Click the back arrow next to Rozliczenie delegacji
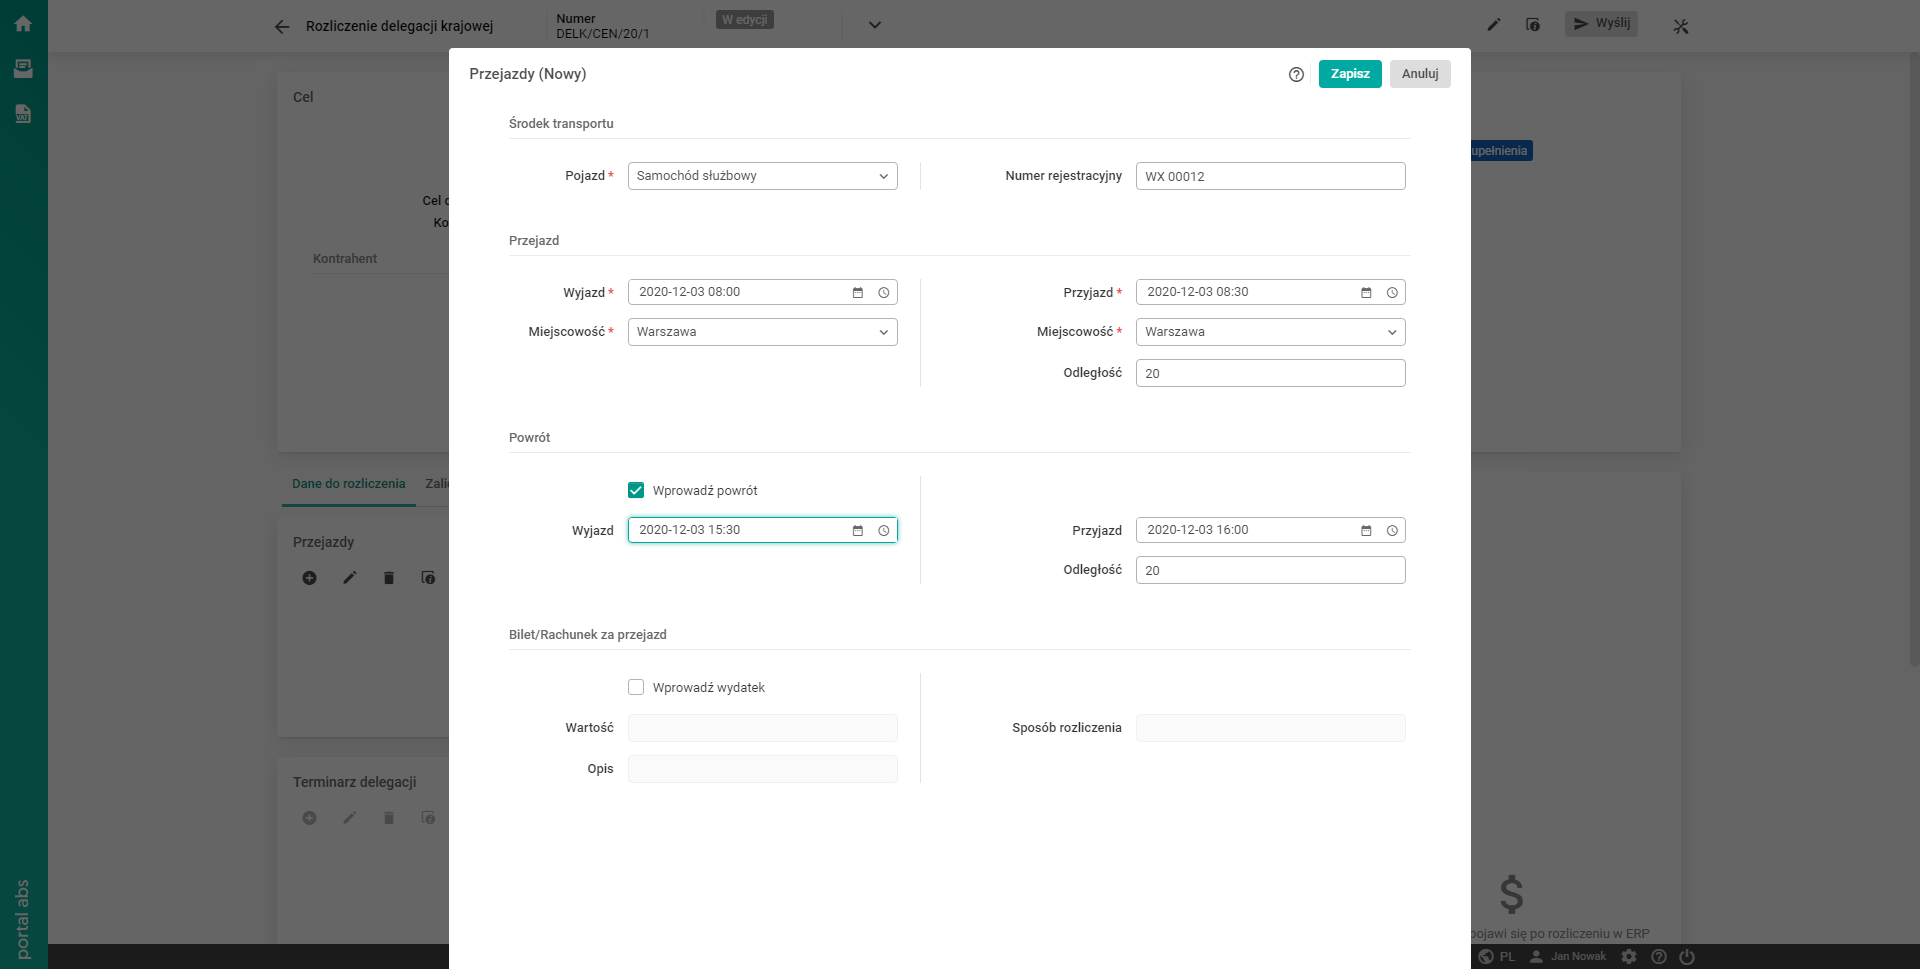The height and width of the screenshot is (969, 1920). (x=282, y=27)
